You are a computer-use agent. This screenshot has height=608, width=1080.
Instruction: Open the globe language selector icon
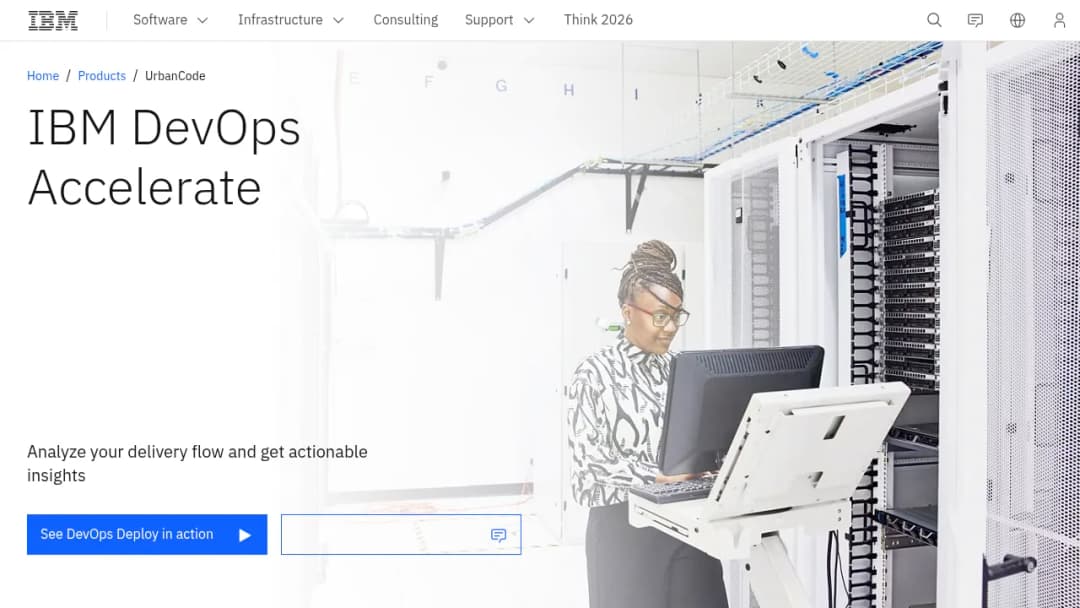click(x=1017, y=20)
